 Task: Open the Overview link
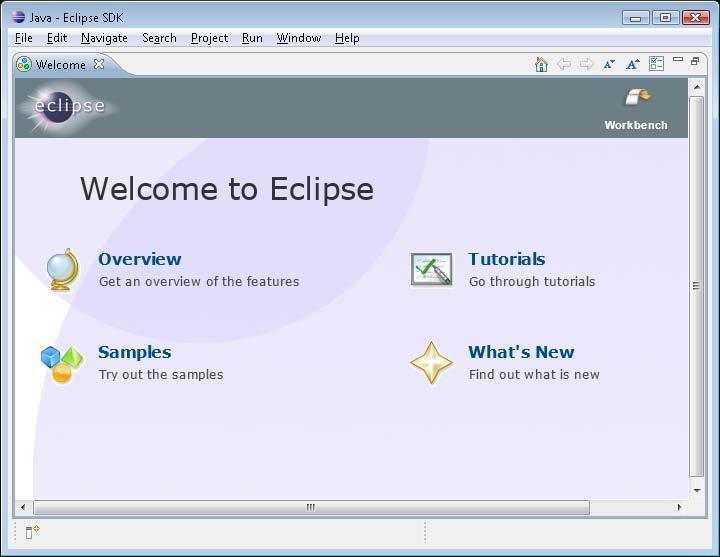pyautogui.click(x=140, y=259)
